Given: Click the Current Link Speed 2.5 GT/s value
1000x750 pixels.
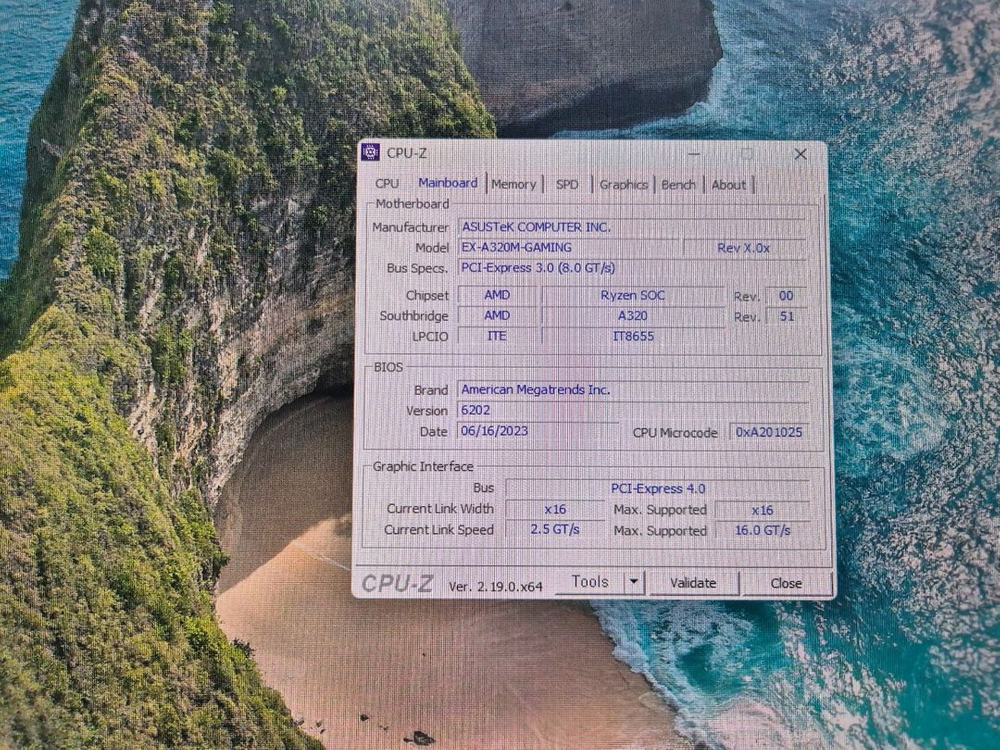Looking at the screenshot, I should pyautogui.click(x=555, y=529).
